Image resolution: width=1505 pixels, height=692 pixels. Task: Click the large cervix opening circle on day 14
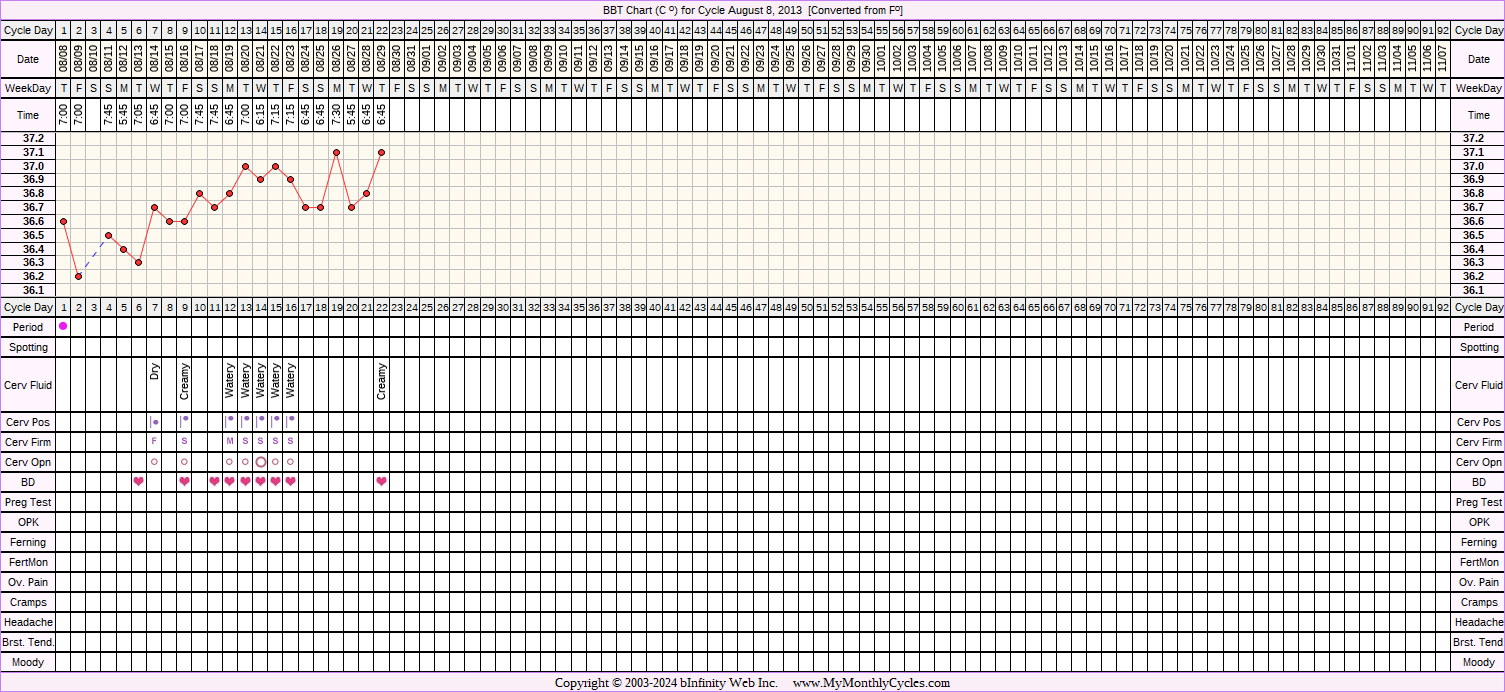tap(261, 462)
